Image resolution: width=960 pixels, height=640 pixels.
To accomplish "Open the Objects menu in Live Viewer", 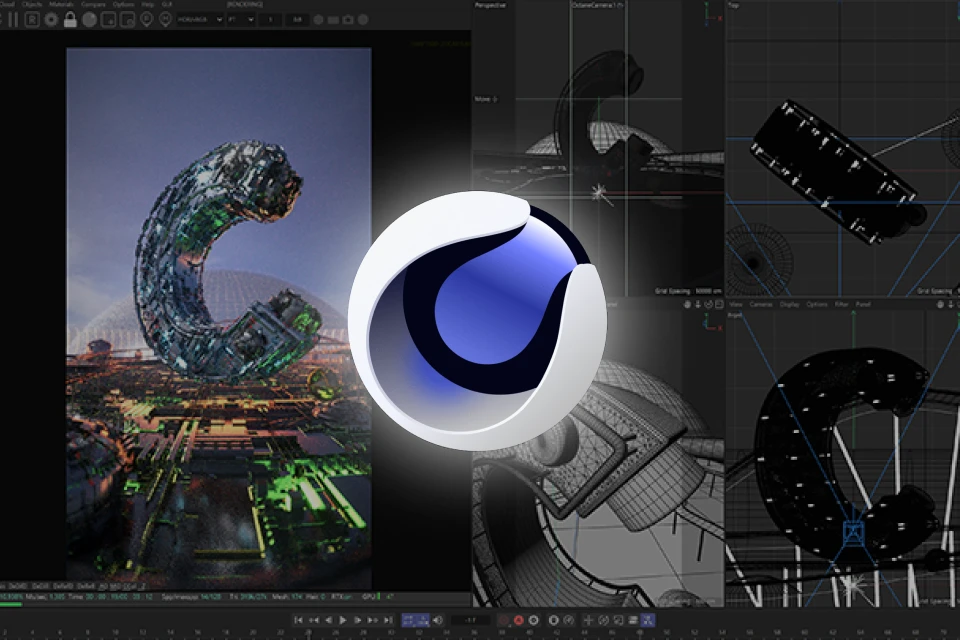I will tap(32, 4).
